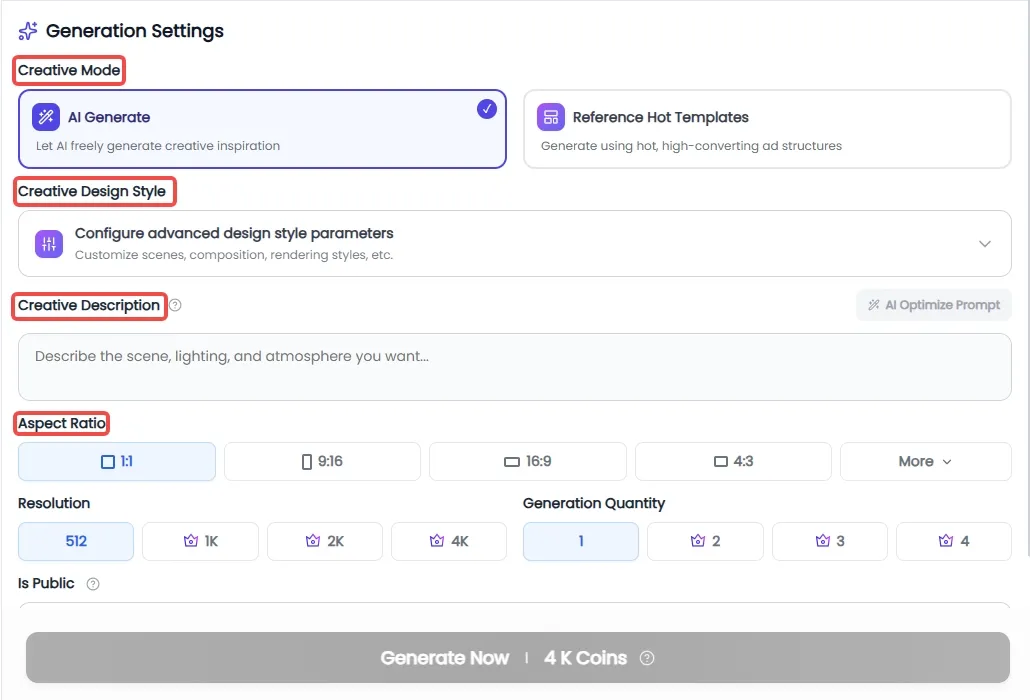Click help icon beside Creative Description
Image resolution: width=1030 pixels, height=700 pixels.
175,305
